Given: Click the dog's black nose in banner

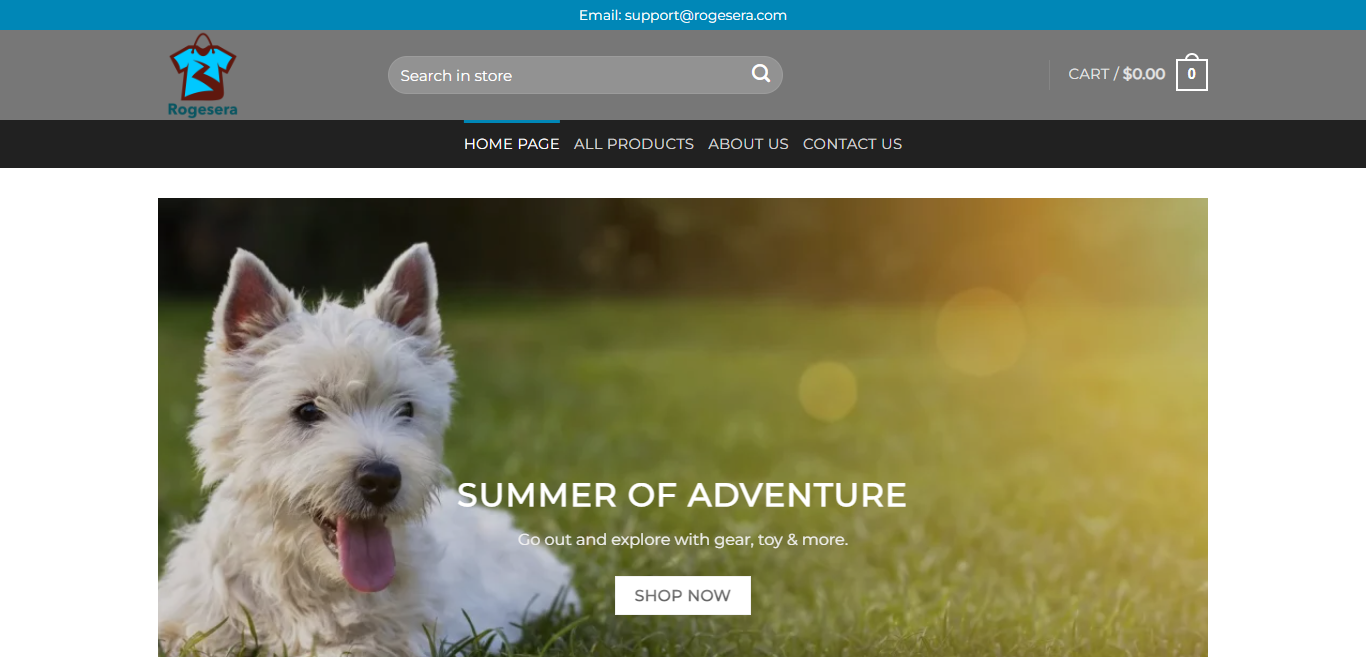Looking at the screenshot, I should pyautogui.click(x=378, y=482).
